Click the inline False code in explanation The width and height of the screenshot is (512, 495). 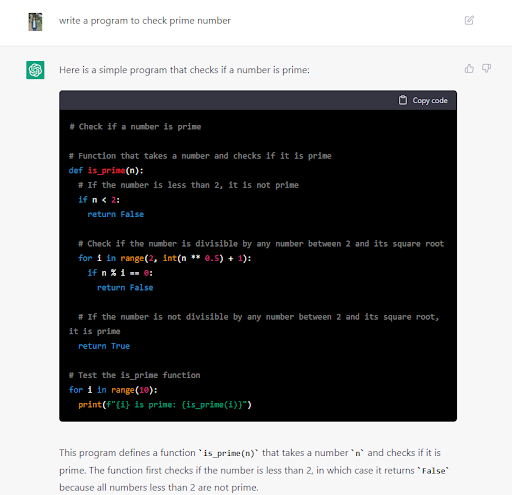[433, 471]
